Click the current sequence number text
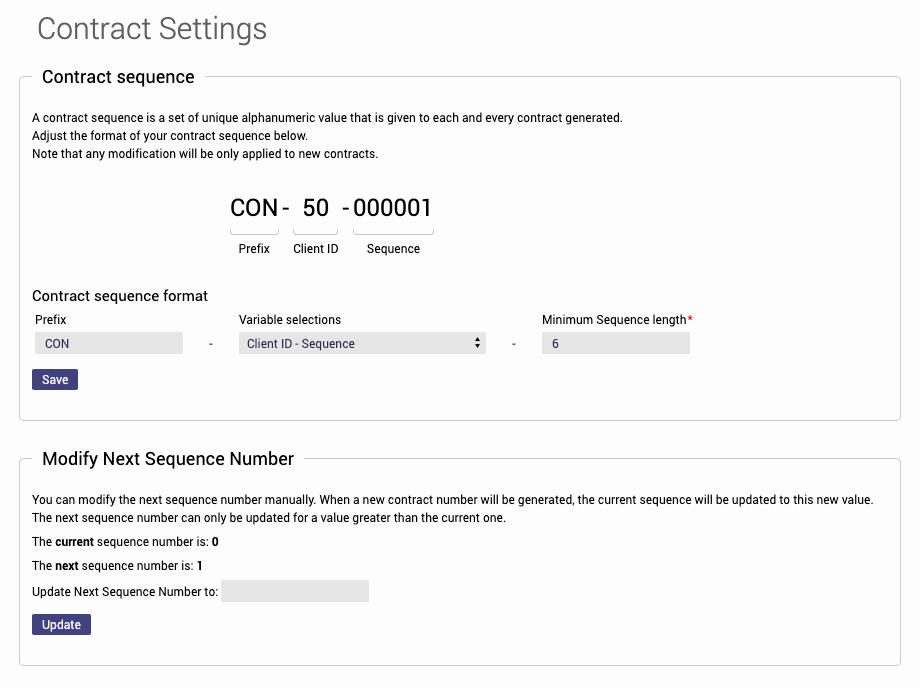Screen dimensions: 920x688 (x=125, y=542)
